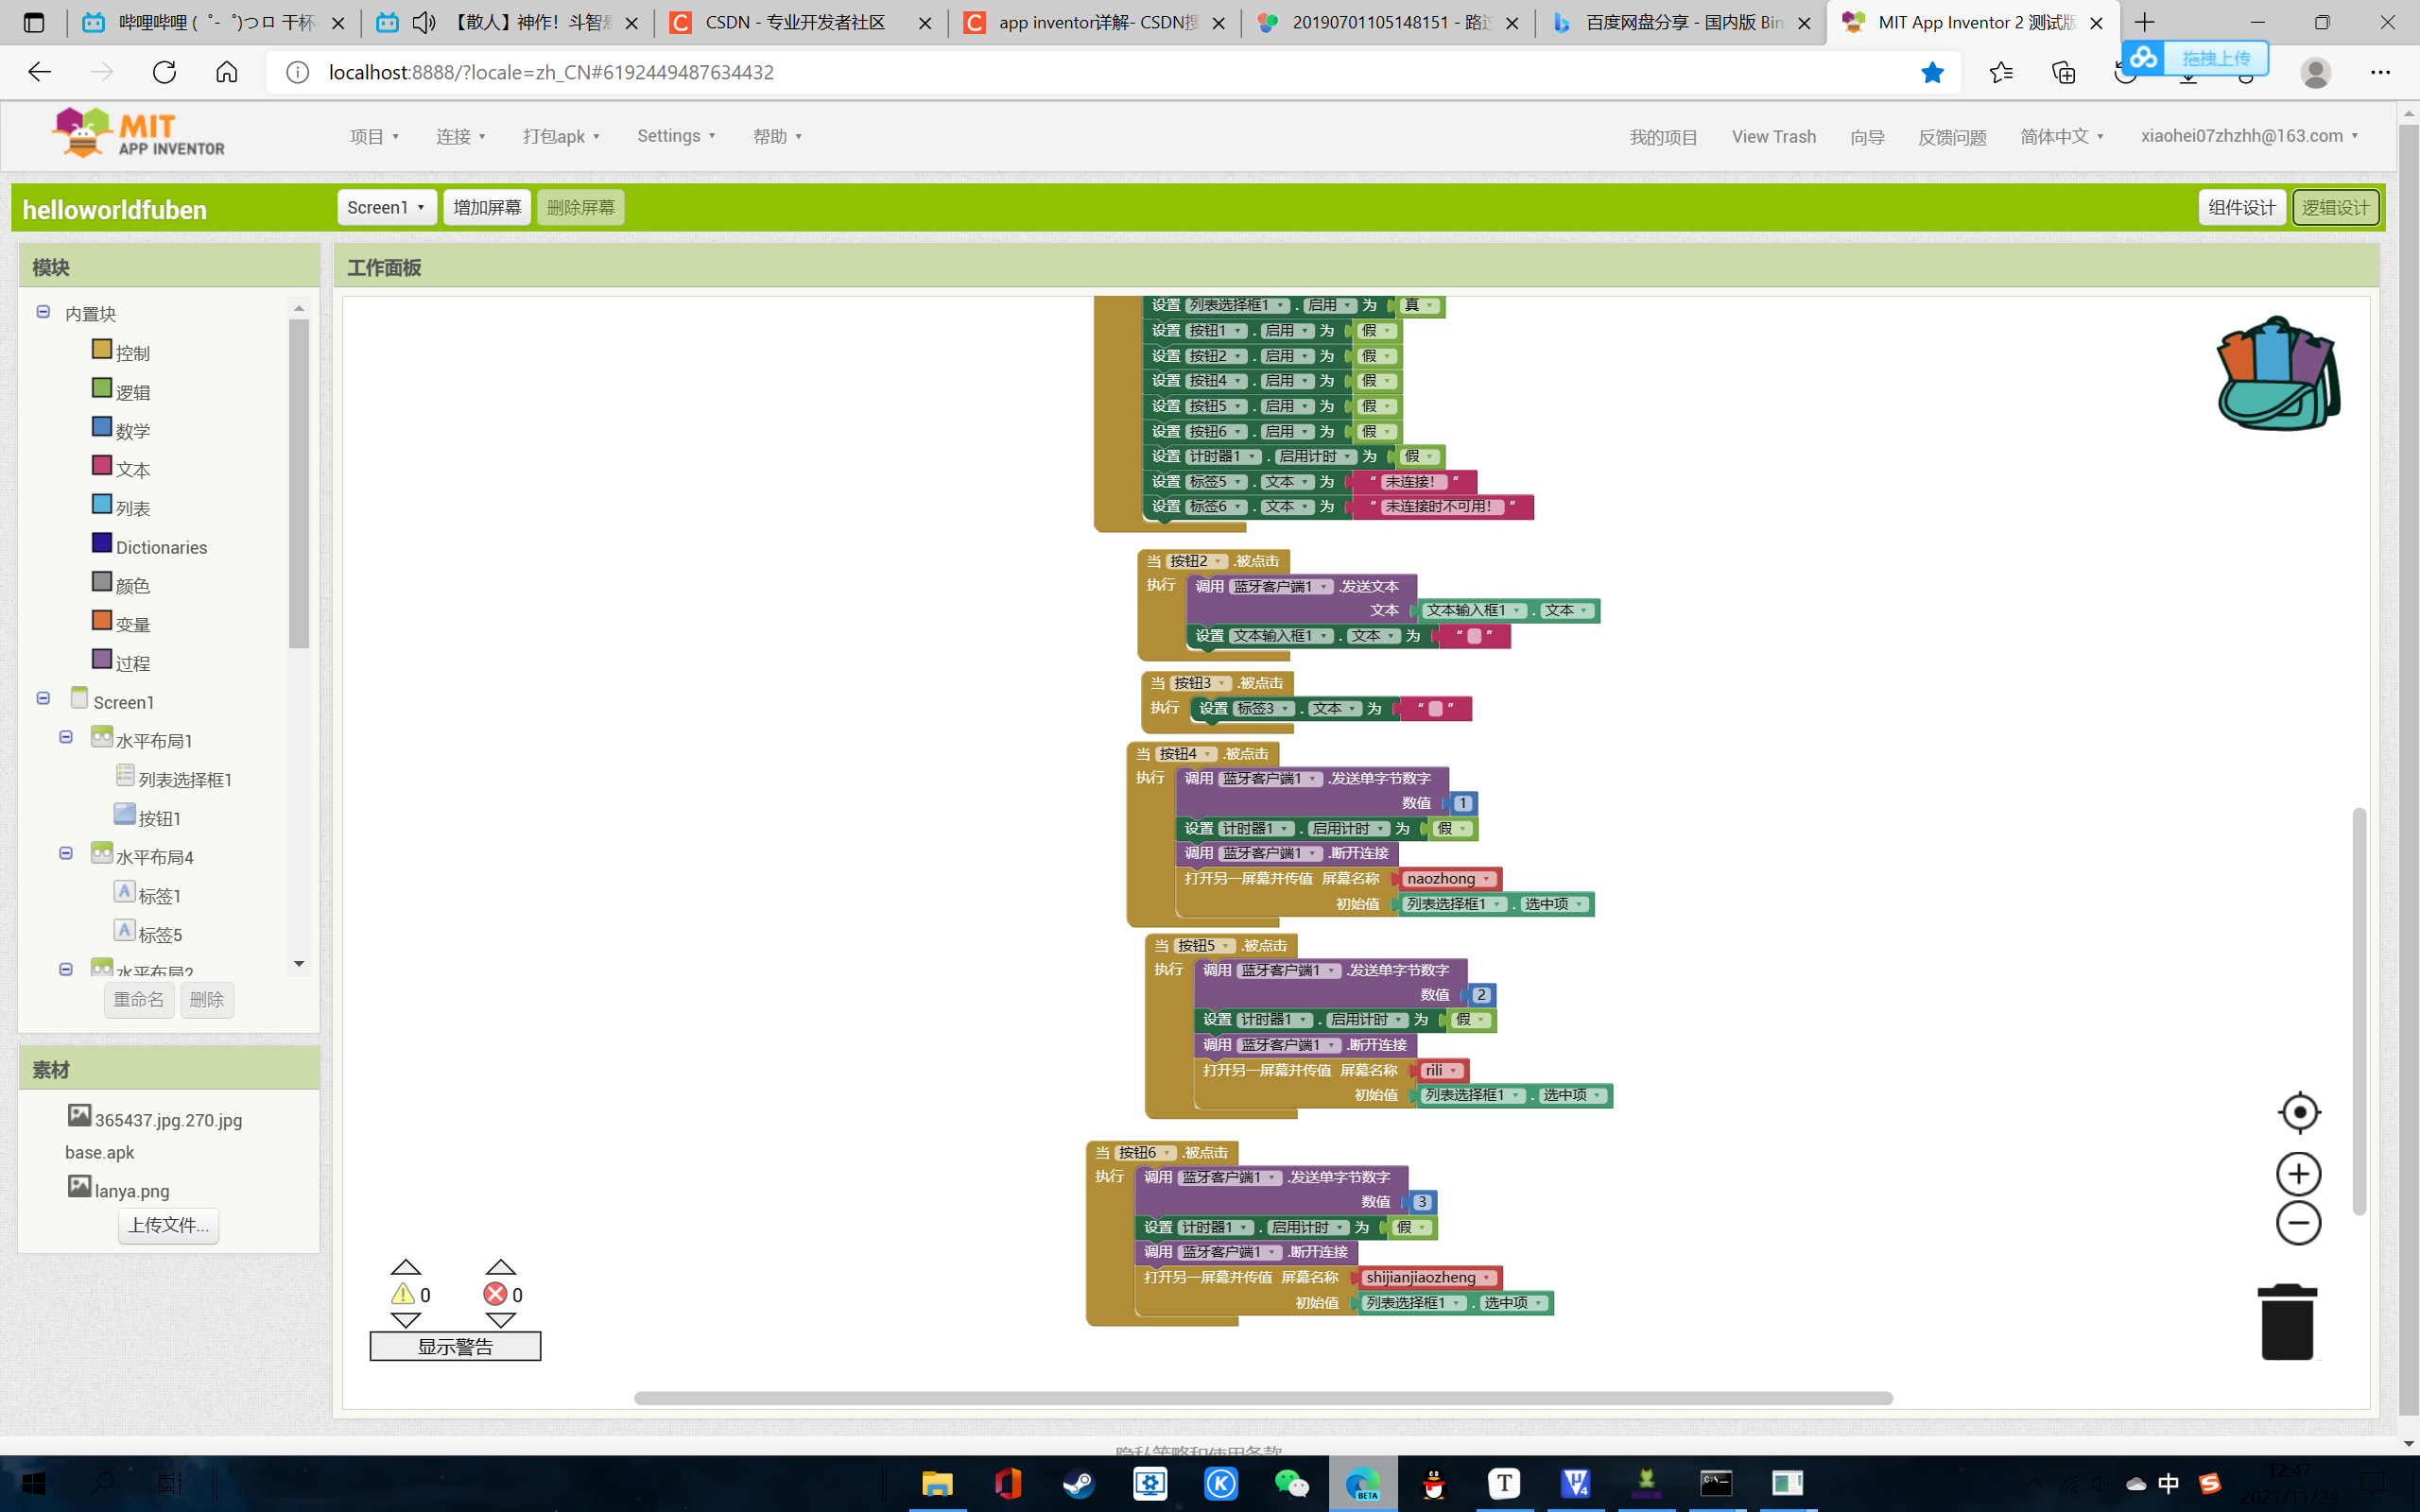Open the 帮助 menu
Viewport: 2420px width, 1512px height.
778,136
